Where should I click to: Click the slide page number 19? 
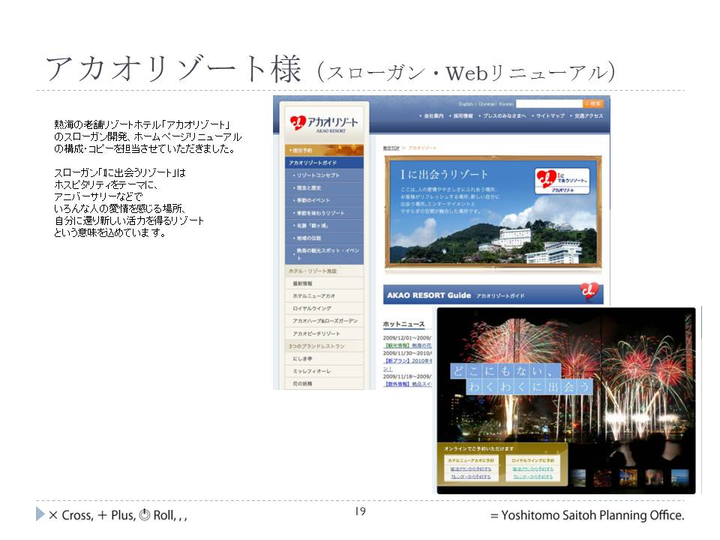[x=360, y=511]
